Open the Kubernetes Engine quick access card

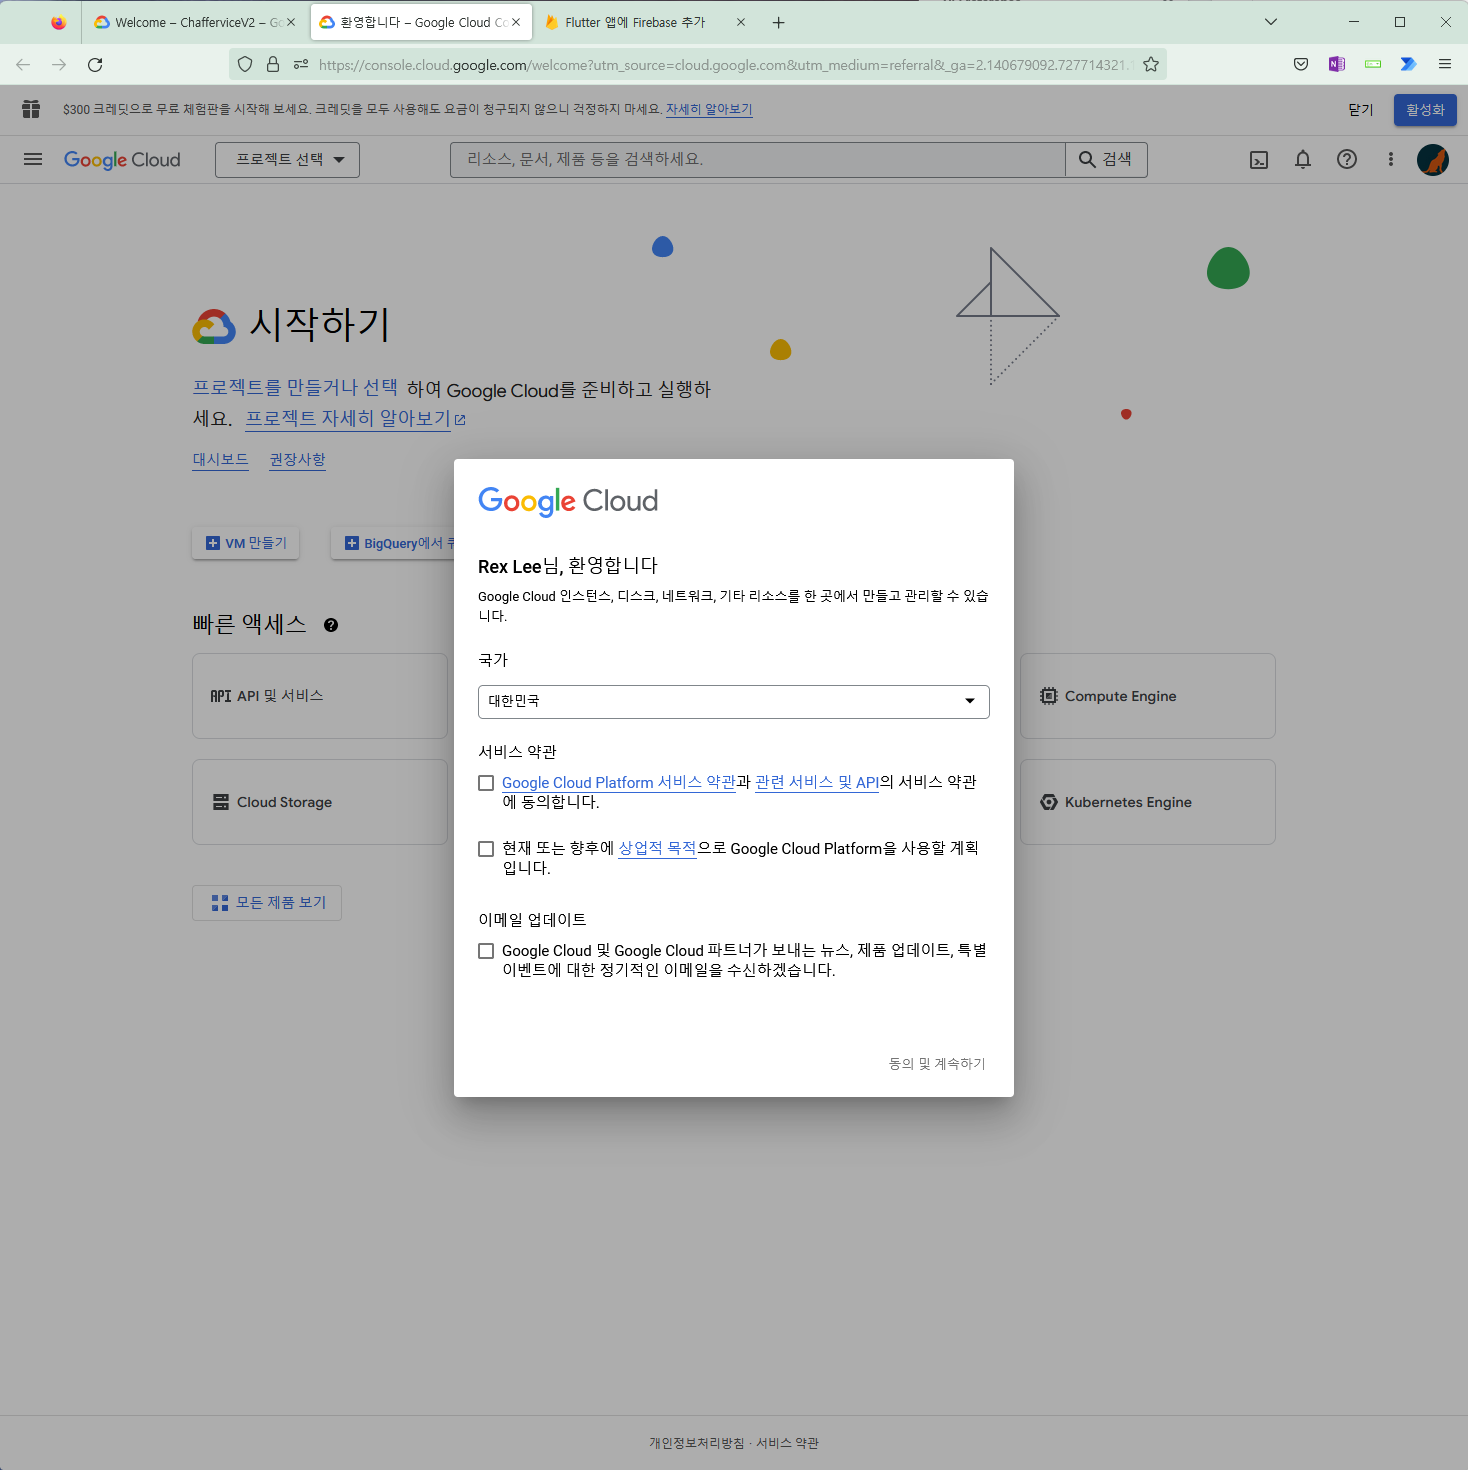click(1148, 802)
